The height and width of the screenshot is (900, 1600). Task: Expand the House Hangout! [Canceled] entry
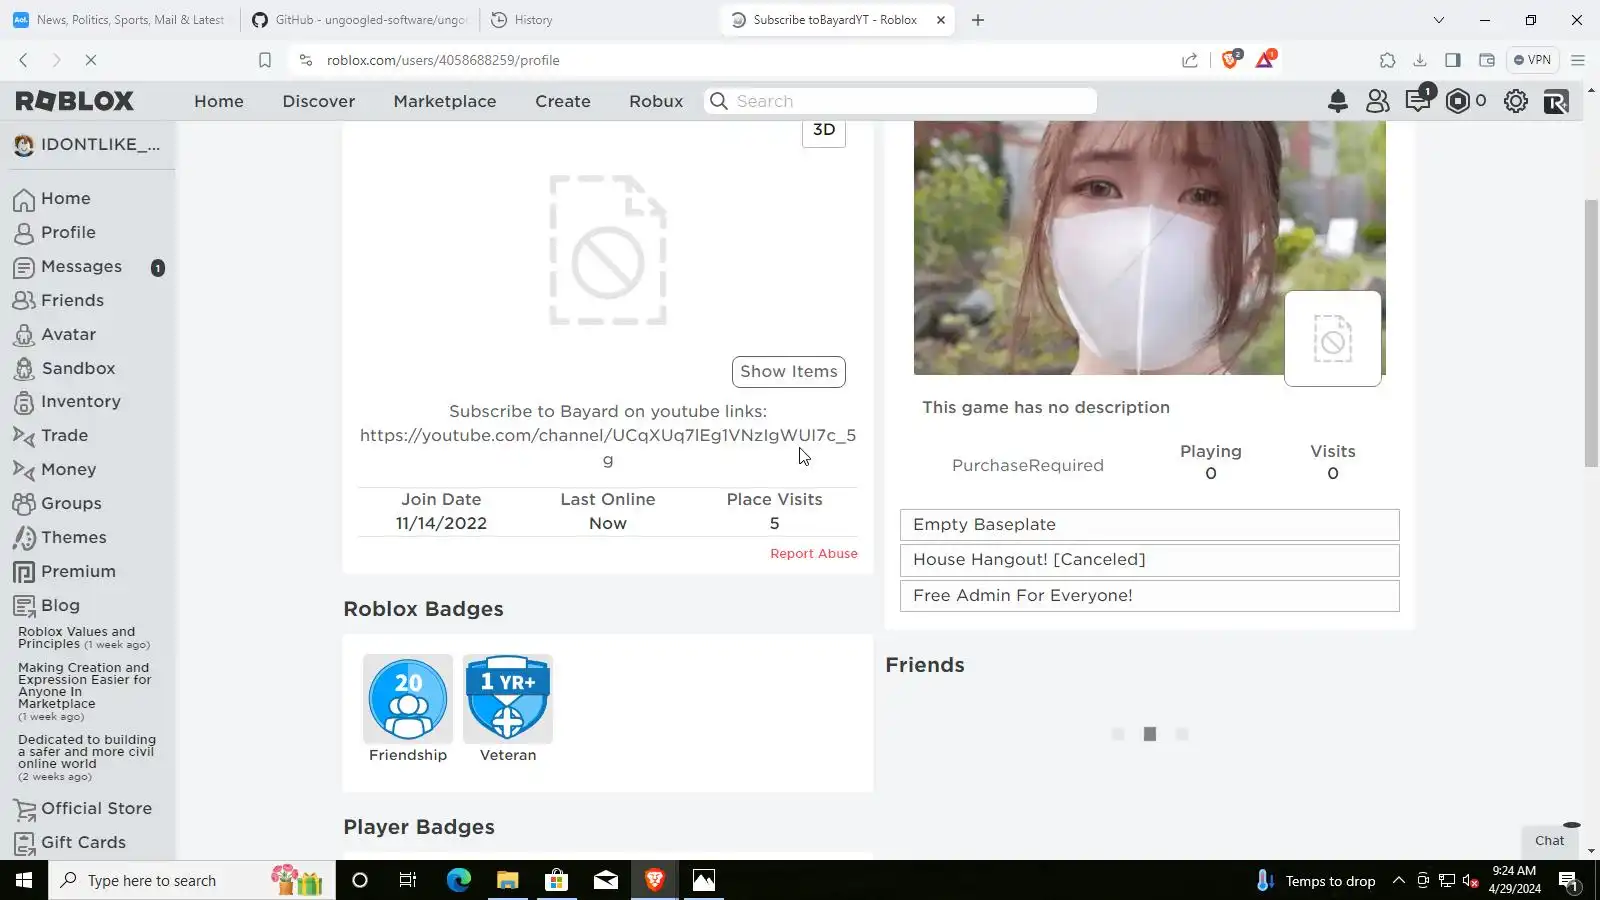(x=1150, y=560)
